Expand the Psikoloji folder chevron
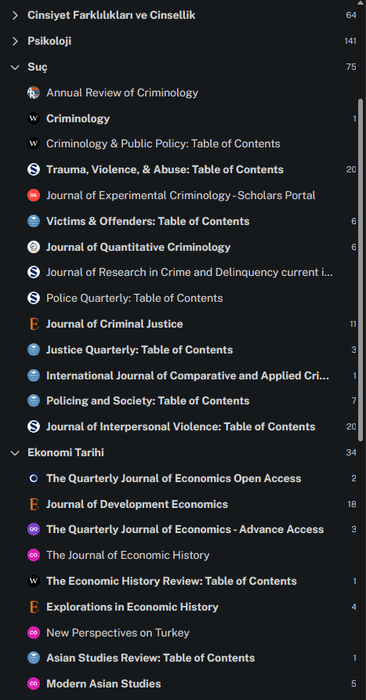366x700 pixels. click(x=15, y=42)
